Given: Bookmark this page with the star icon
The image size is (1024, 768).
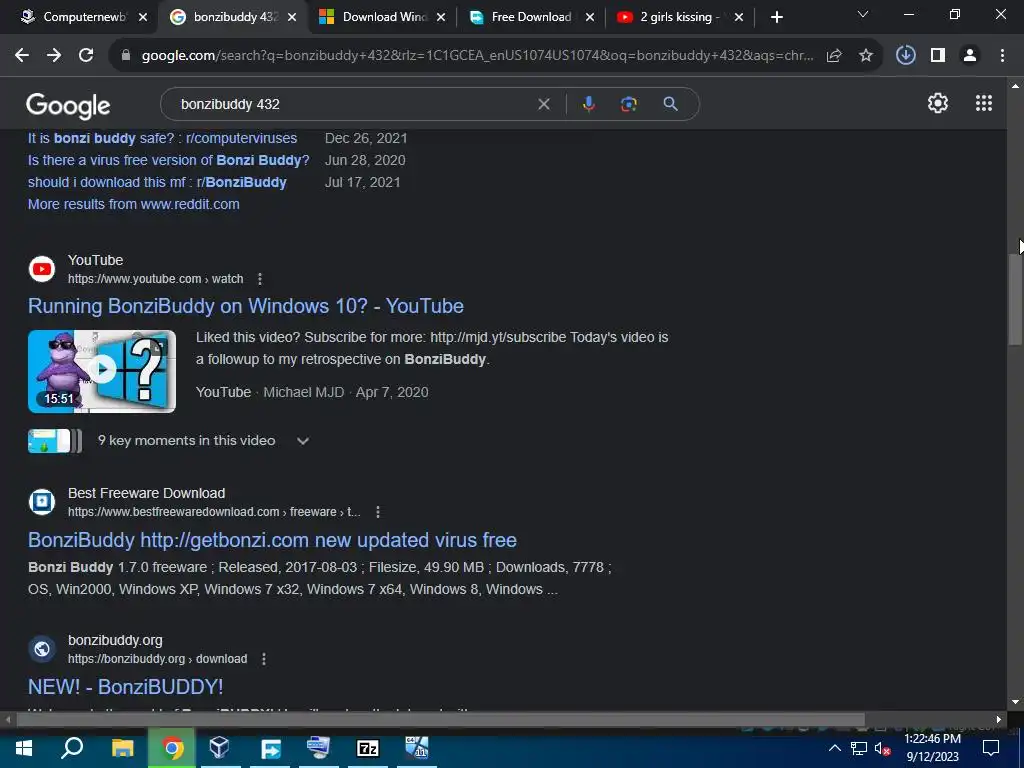Looking at the screenshot, I should point(866,56).
